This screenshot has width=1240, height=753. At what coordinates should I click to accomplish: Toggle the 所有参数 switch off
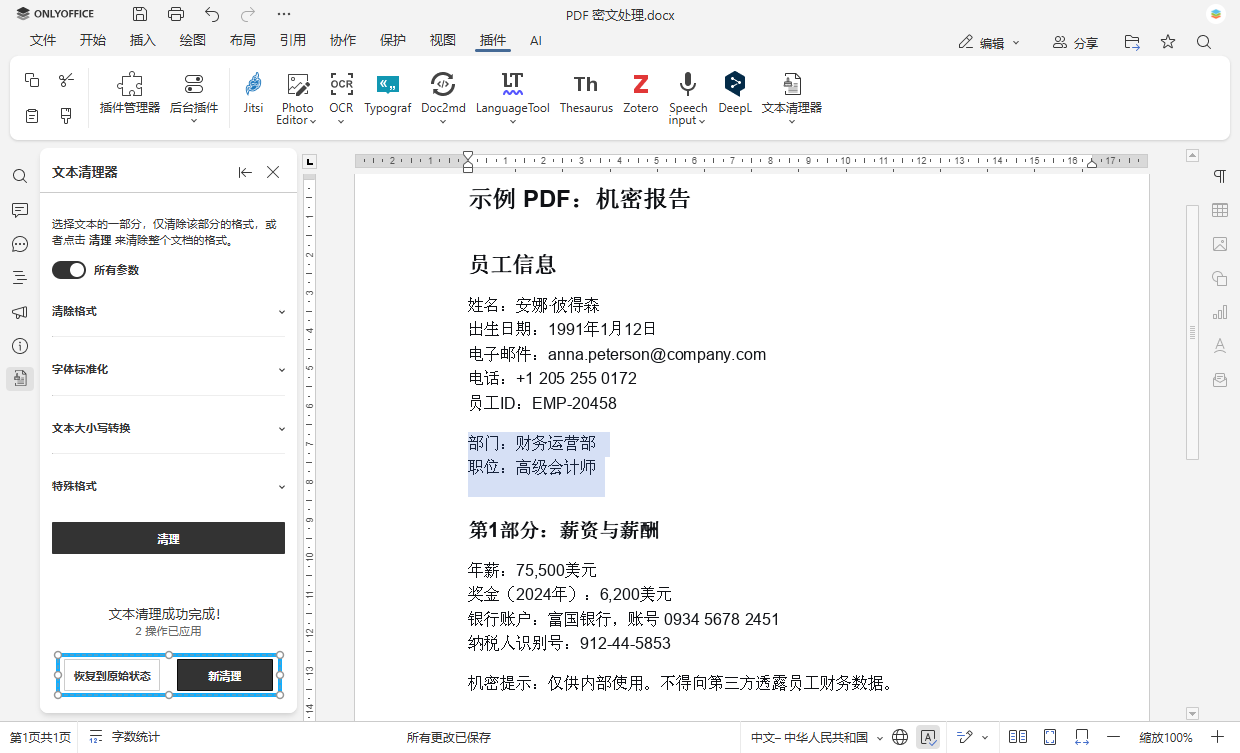click(68, 270)
